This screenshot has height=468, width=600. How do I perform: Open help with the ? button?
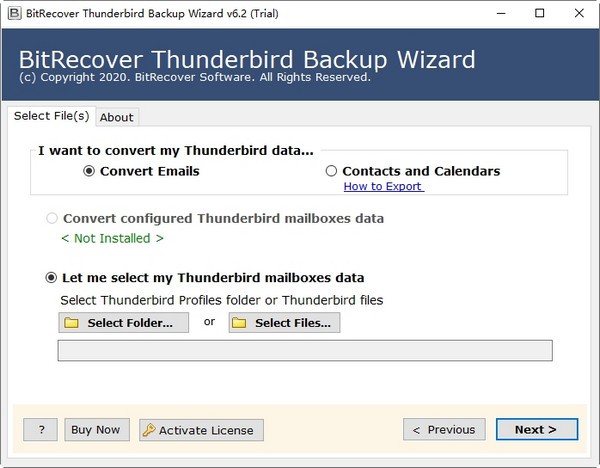tap(40, 430)
